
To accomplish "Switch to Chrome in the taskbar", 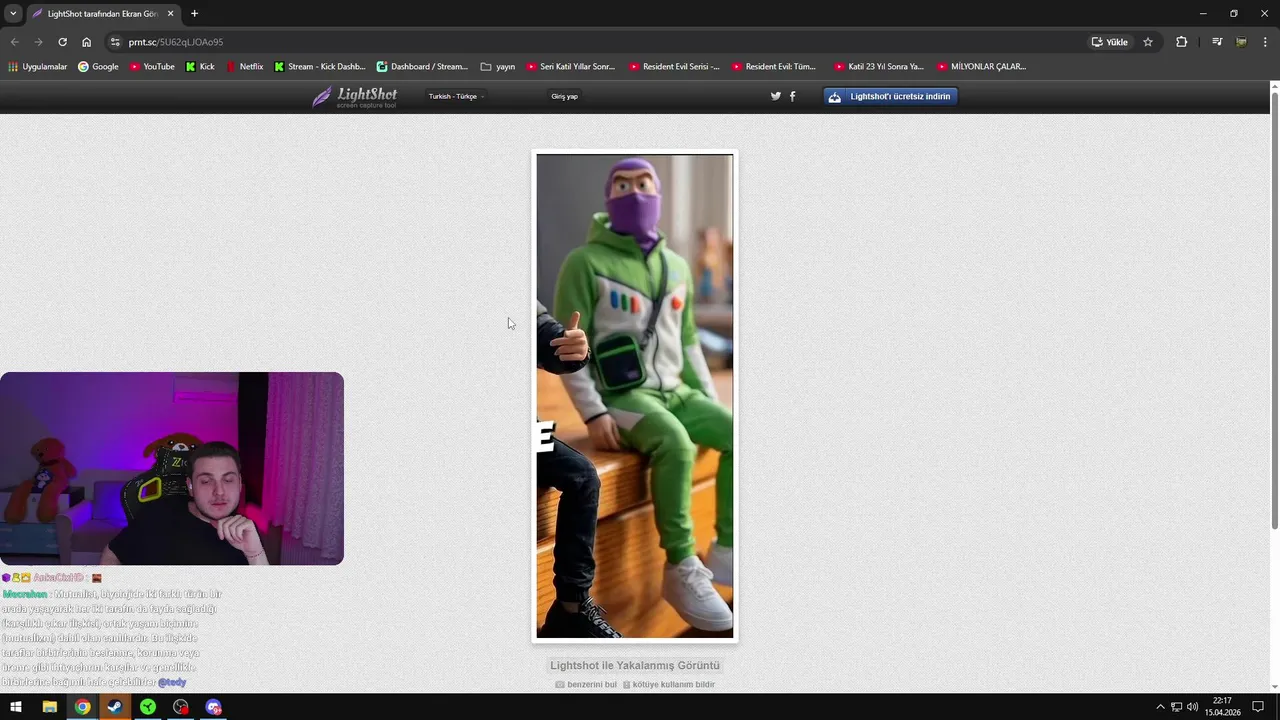I will click(82, 707).
